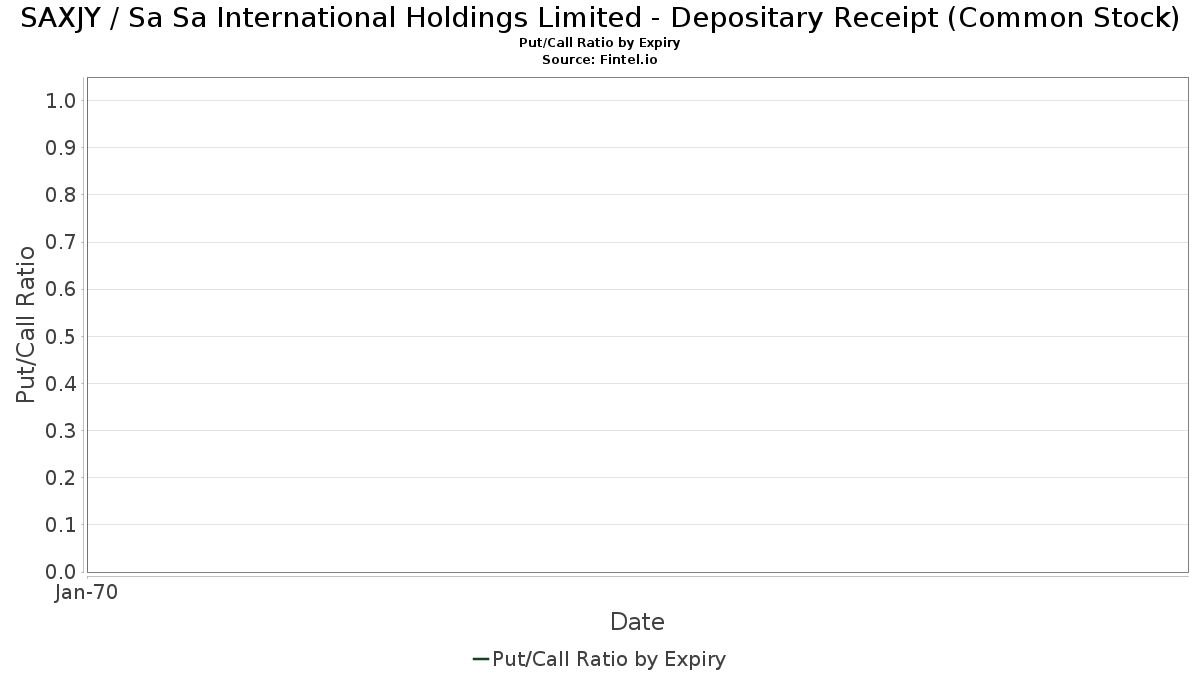Viewport: 1200px width, 675px height.
Task: Click the 0.7 y-axis tick label
Action: (61, 242)
